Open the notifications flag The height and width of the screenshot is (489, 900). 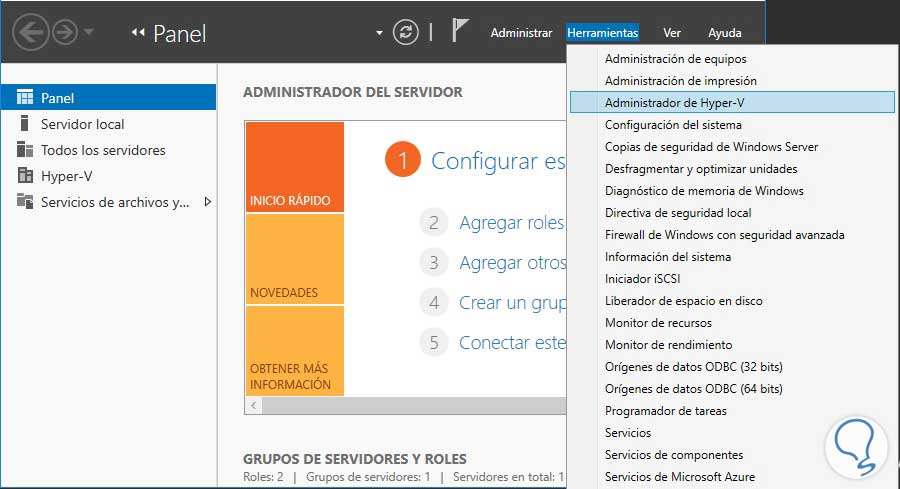(459, 30)
